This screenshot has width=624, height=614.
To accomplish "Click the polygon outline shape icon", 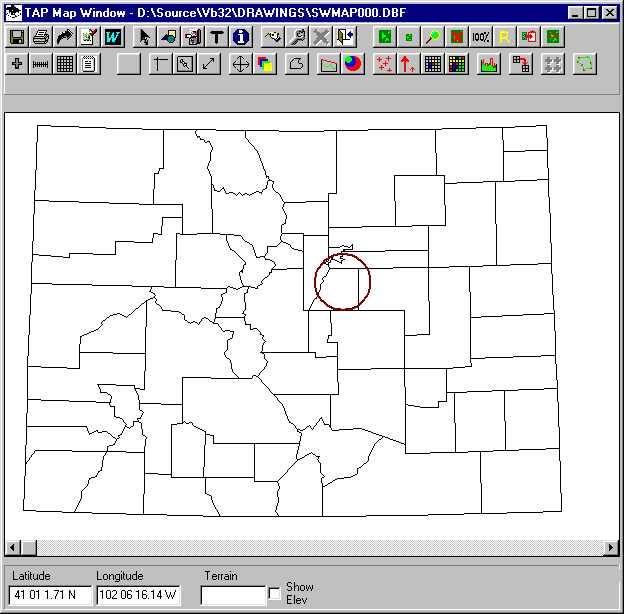I will click(297, 64).
